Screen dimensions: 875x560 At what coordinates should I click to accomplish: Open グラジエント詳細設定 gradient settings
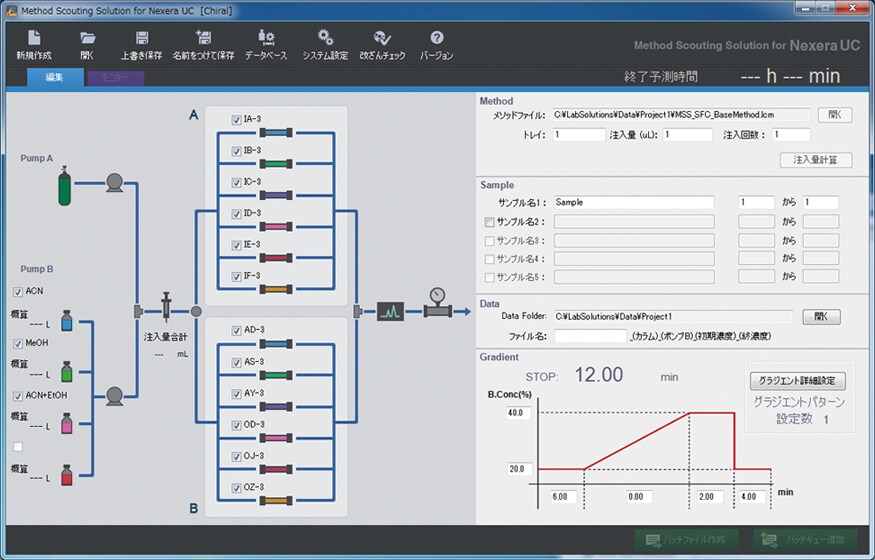797,381
